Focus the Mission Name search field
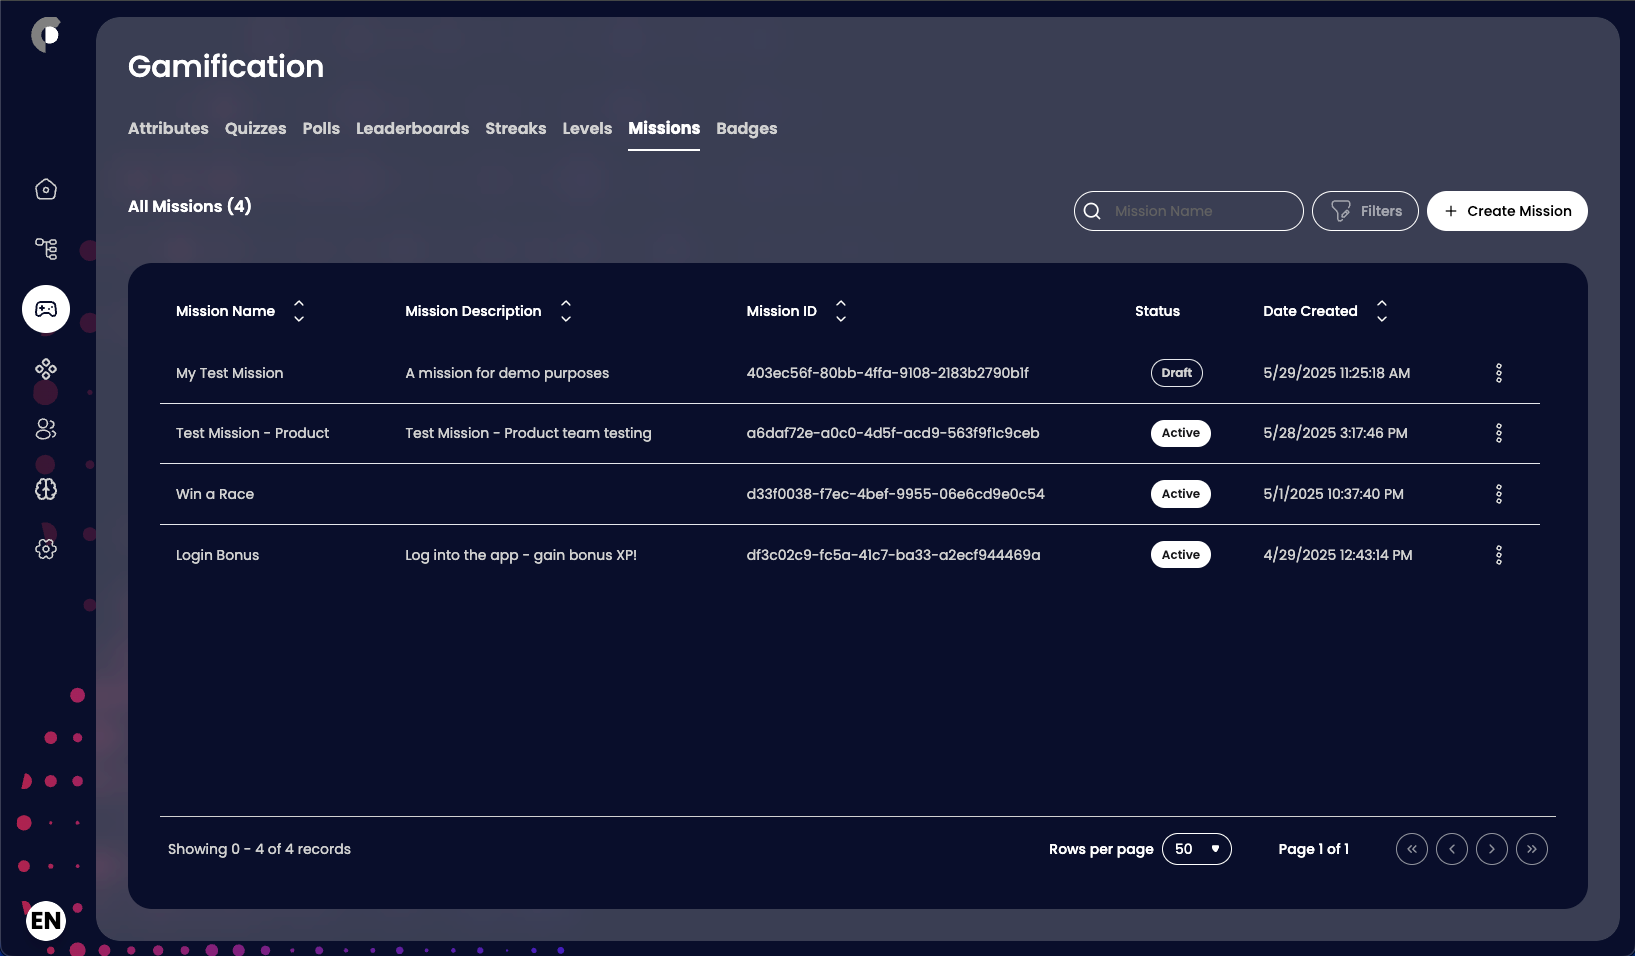Image resolution: width=1635 pixels, height=956 pixels. click(1200, 211)
